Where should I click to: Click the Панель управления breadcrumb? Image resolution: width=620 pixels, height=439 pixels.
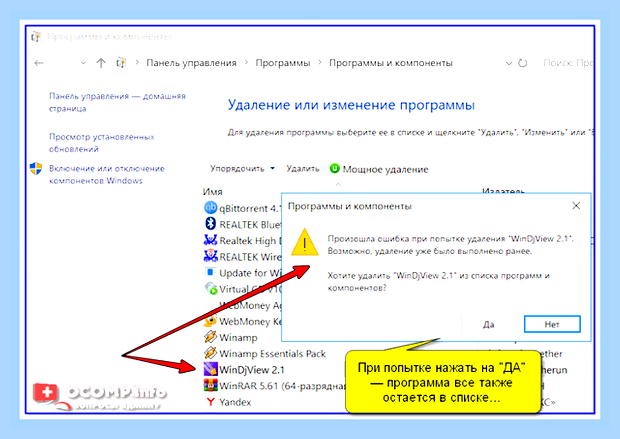(x=191, y=63)
